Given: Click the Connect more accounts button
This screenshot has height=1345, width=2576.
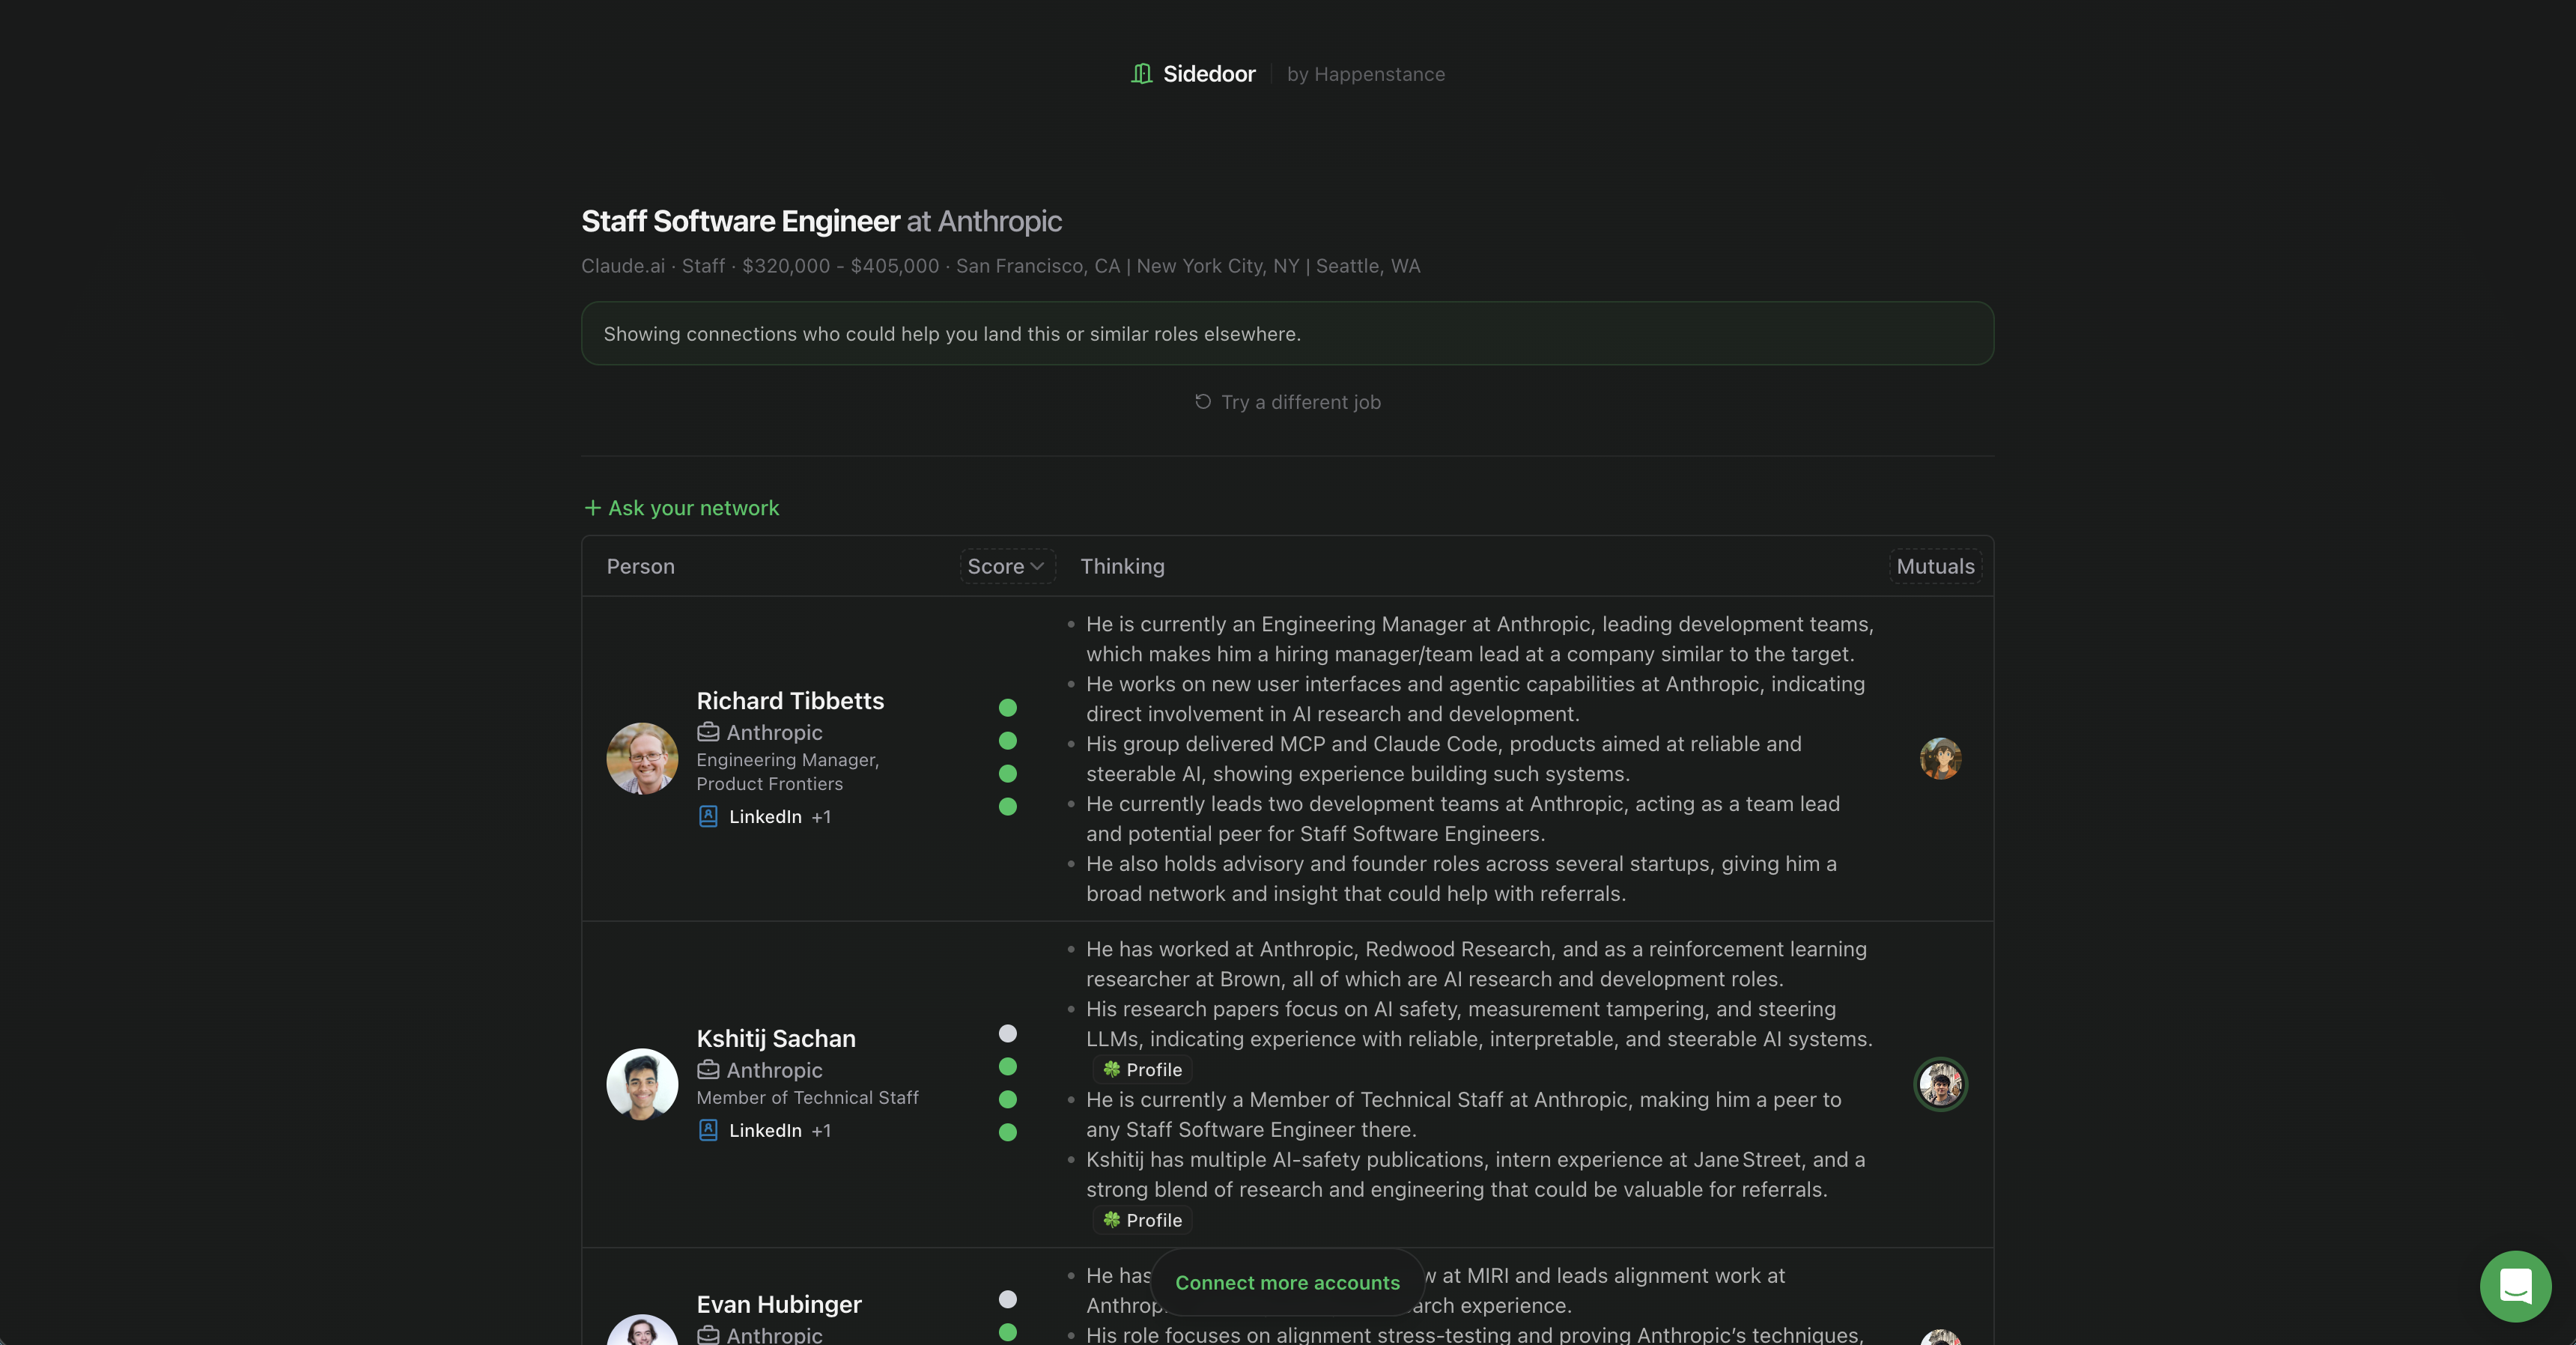Looking at the screenshot, I should (1287, 1282).
